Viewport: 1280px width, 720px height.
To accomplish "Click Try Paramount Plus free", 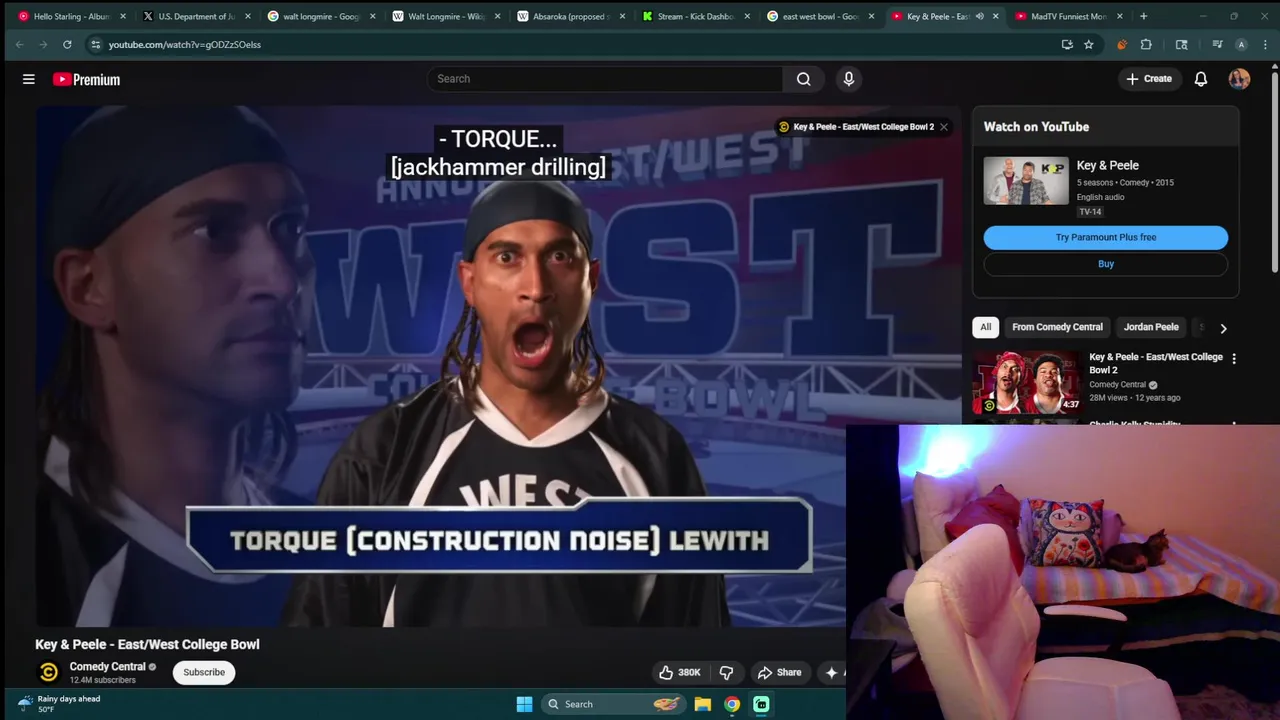I will pos(1106,237).
